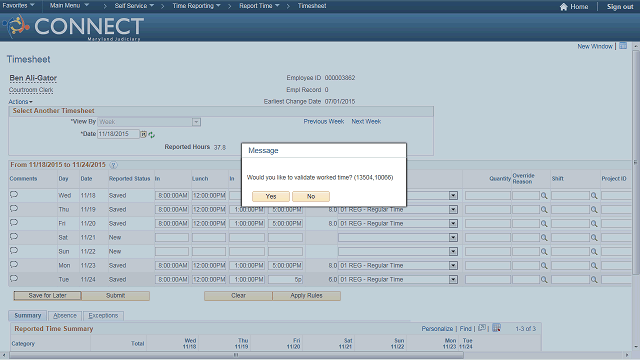Viewport: 640px width, 360px height.
Task: Open the comment bubble for Sat 11/21
Action: pyautogui.click(x=14, y=236)
